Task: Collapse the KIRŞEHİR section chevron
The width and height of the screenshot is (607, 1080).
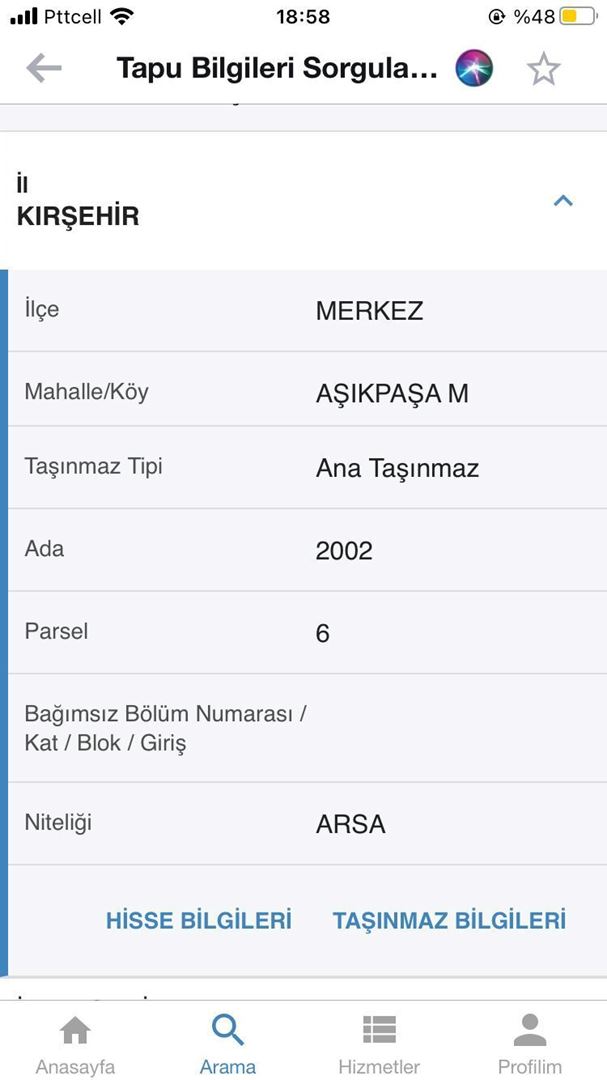Action: coord(563,201)
